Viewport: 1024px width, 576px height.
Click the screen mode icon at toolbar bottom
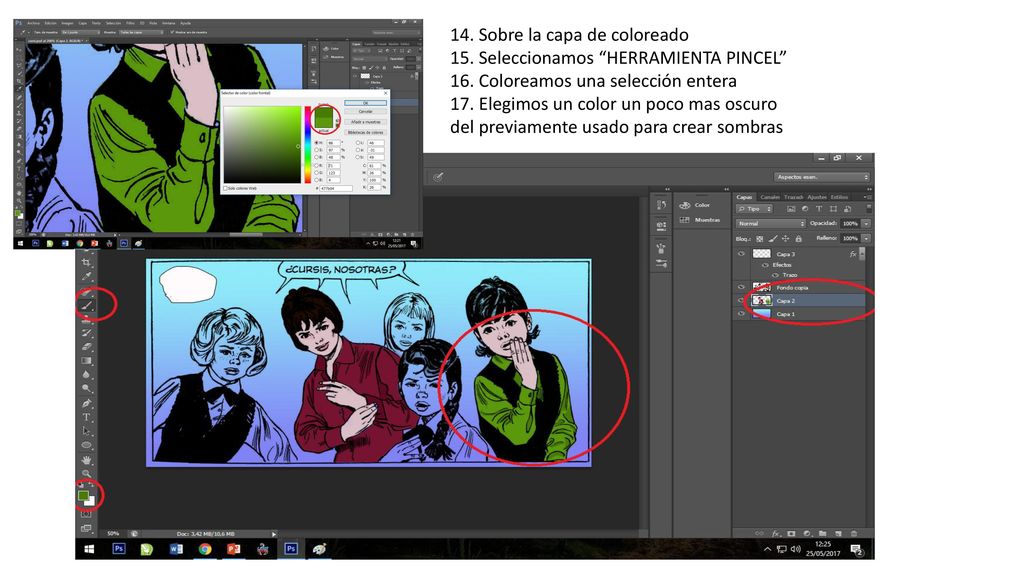point(86,528)
